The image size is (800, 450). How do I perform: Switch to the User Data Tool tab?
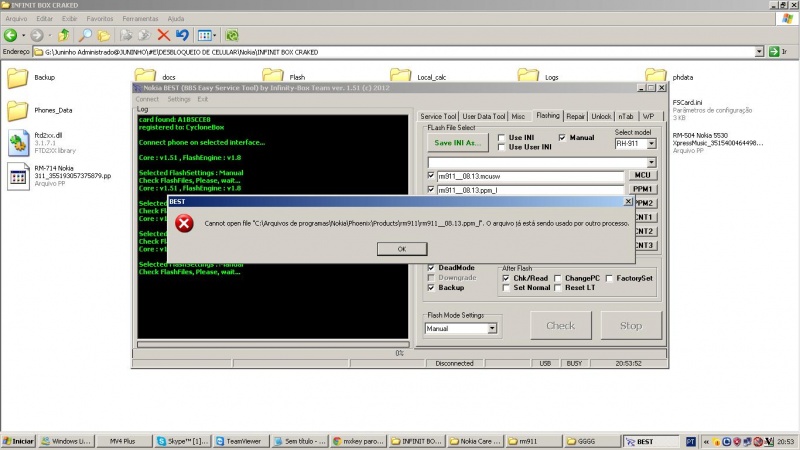point(484,116)
